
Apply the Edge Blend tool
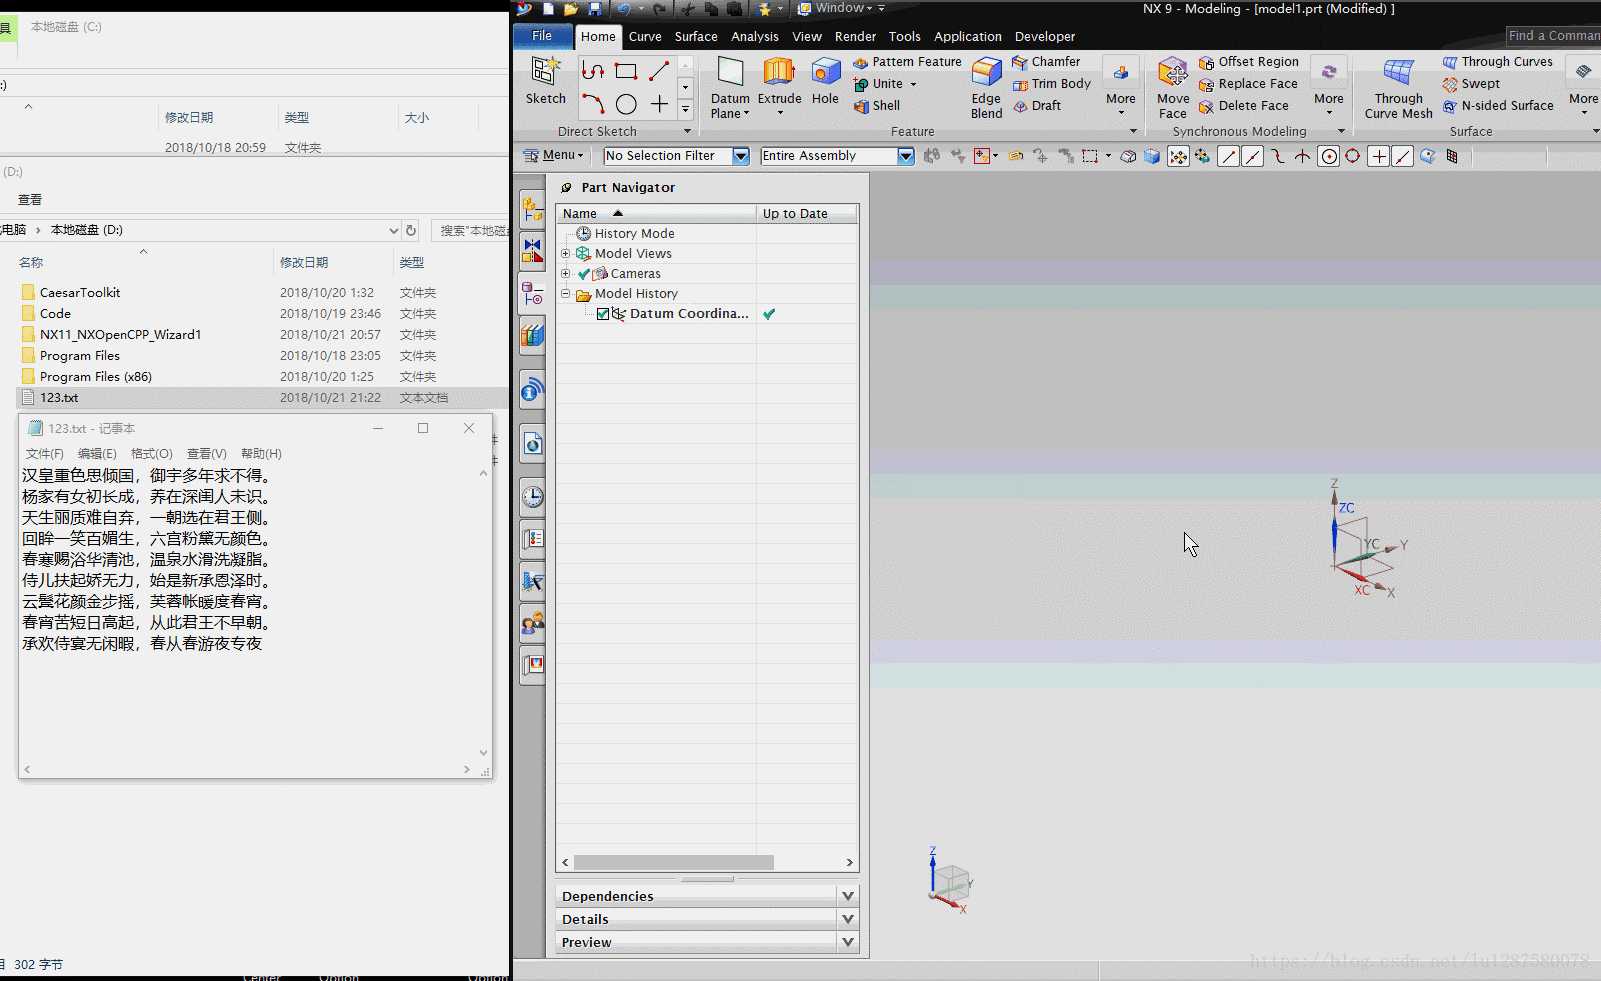pos(986,88)
